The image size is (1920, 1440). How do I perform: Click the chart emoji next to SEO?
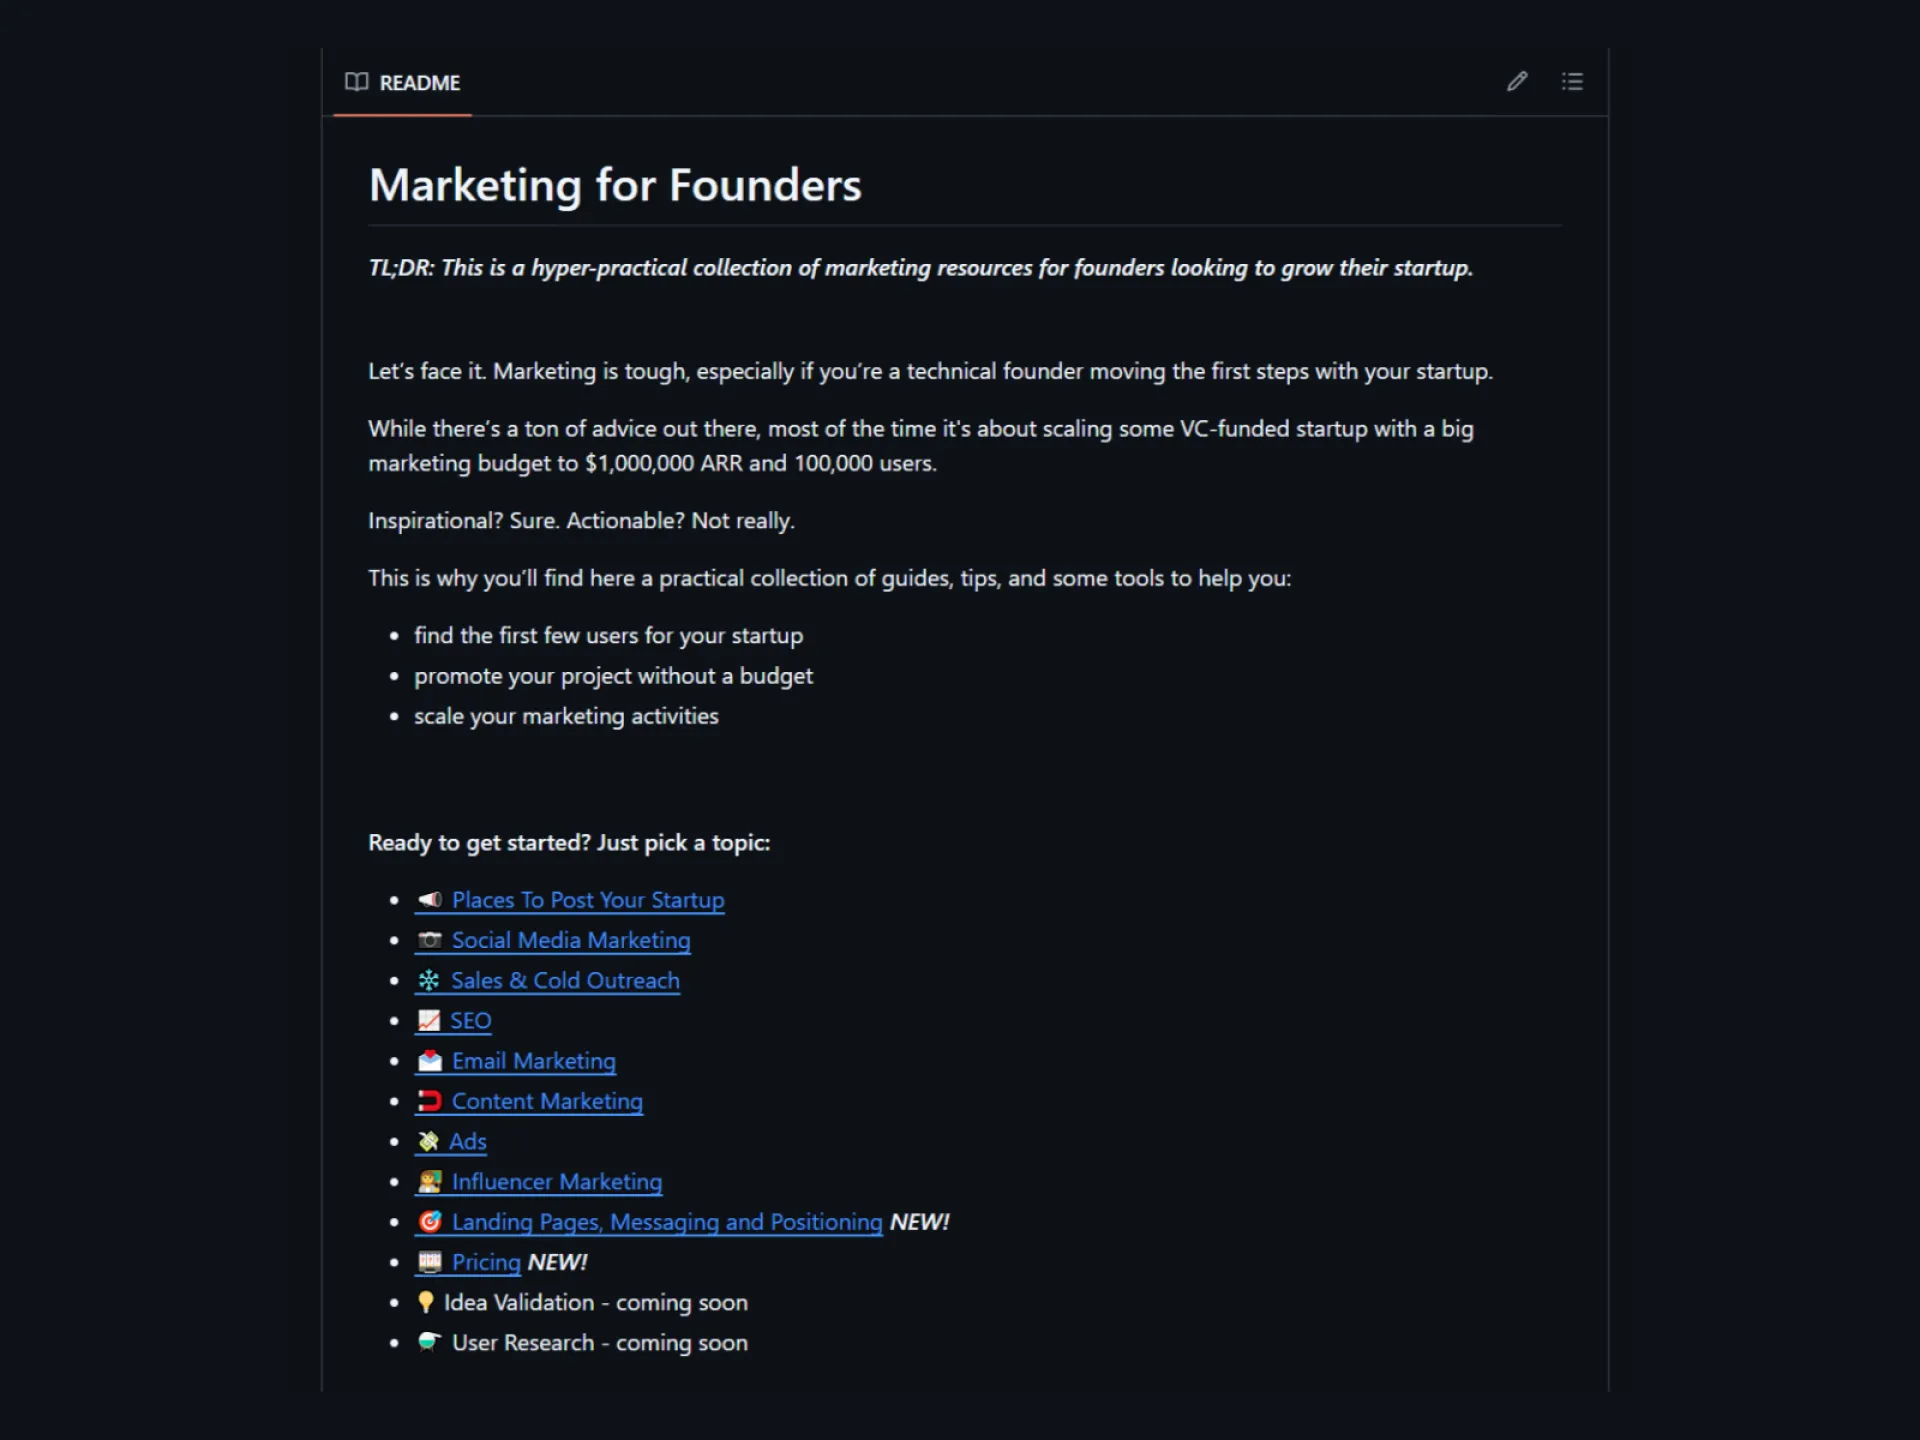click(x=429, y=1020)
